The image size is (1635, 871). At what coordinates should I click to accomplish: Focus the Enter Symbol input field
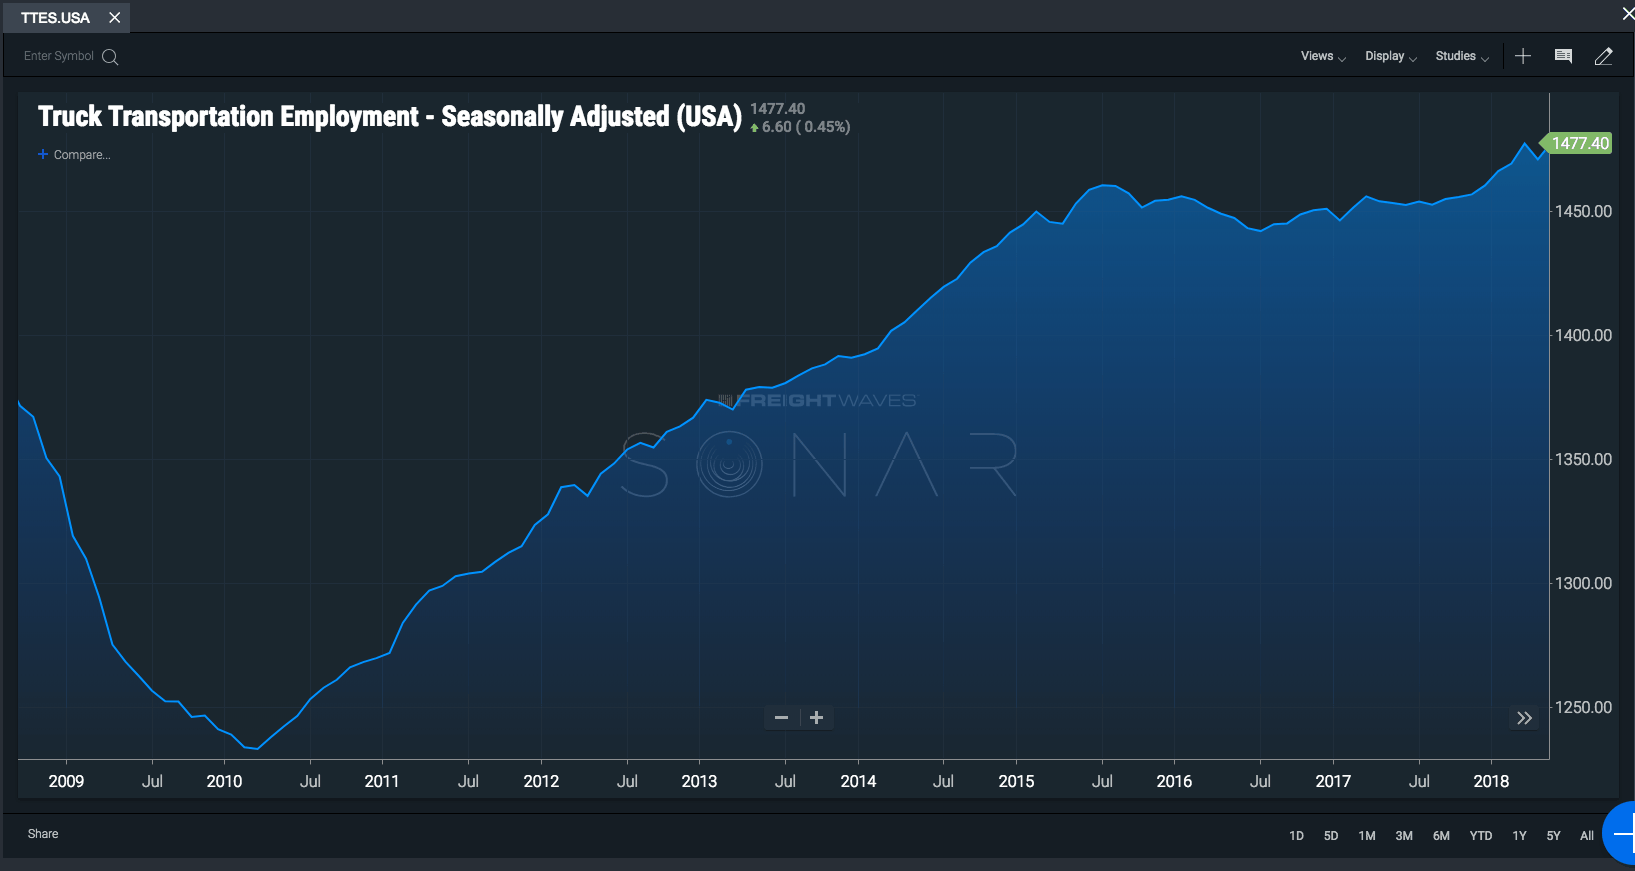tap(59, 56)
